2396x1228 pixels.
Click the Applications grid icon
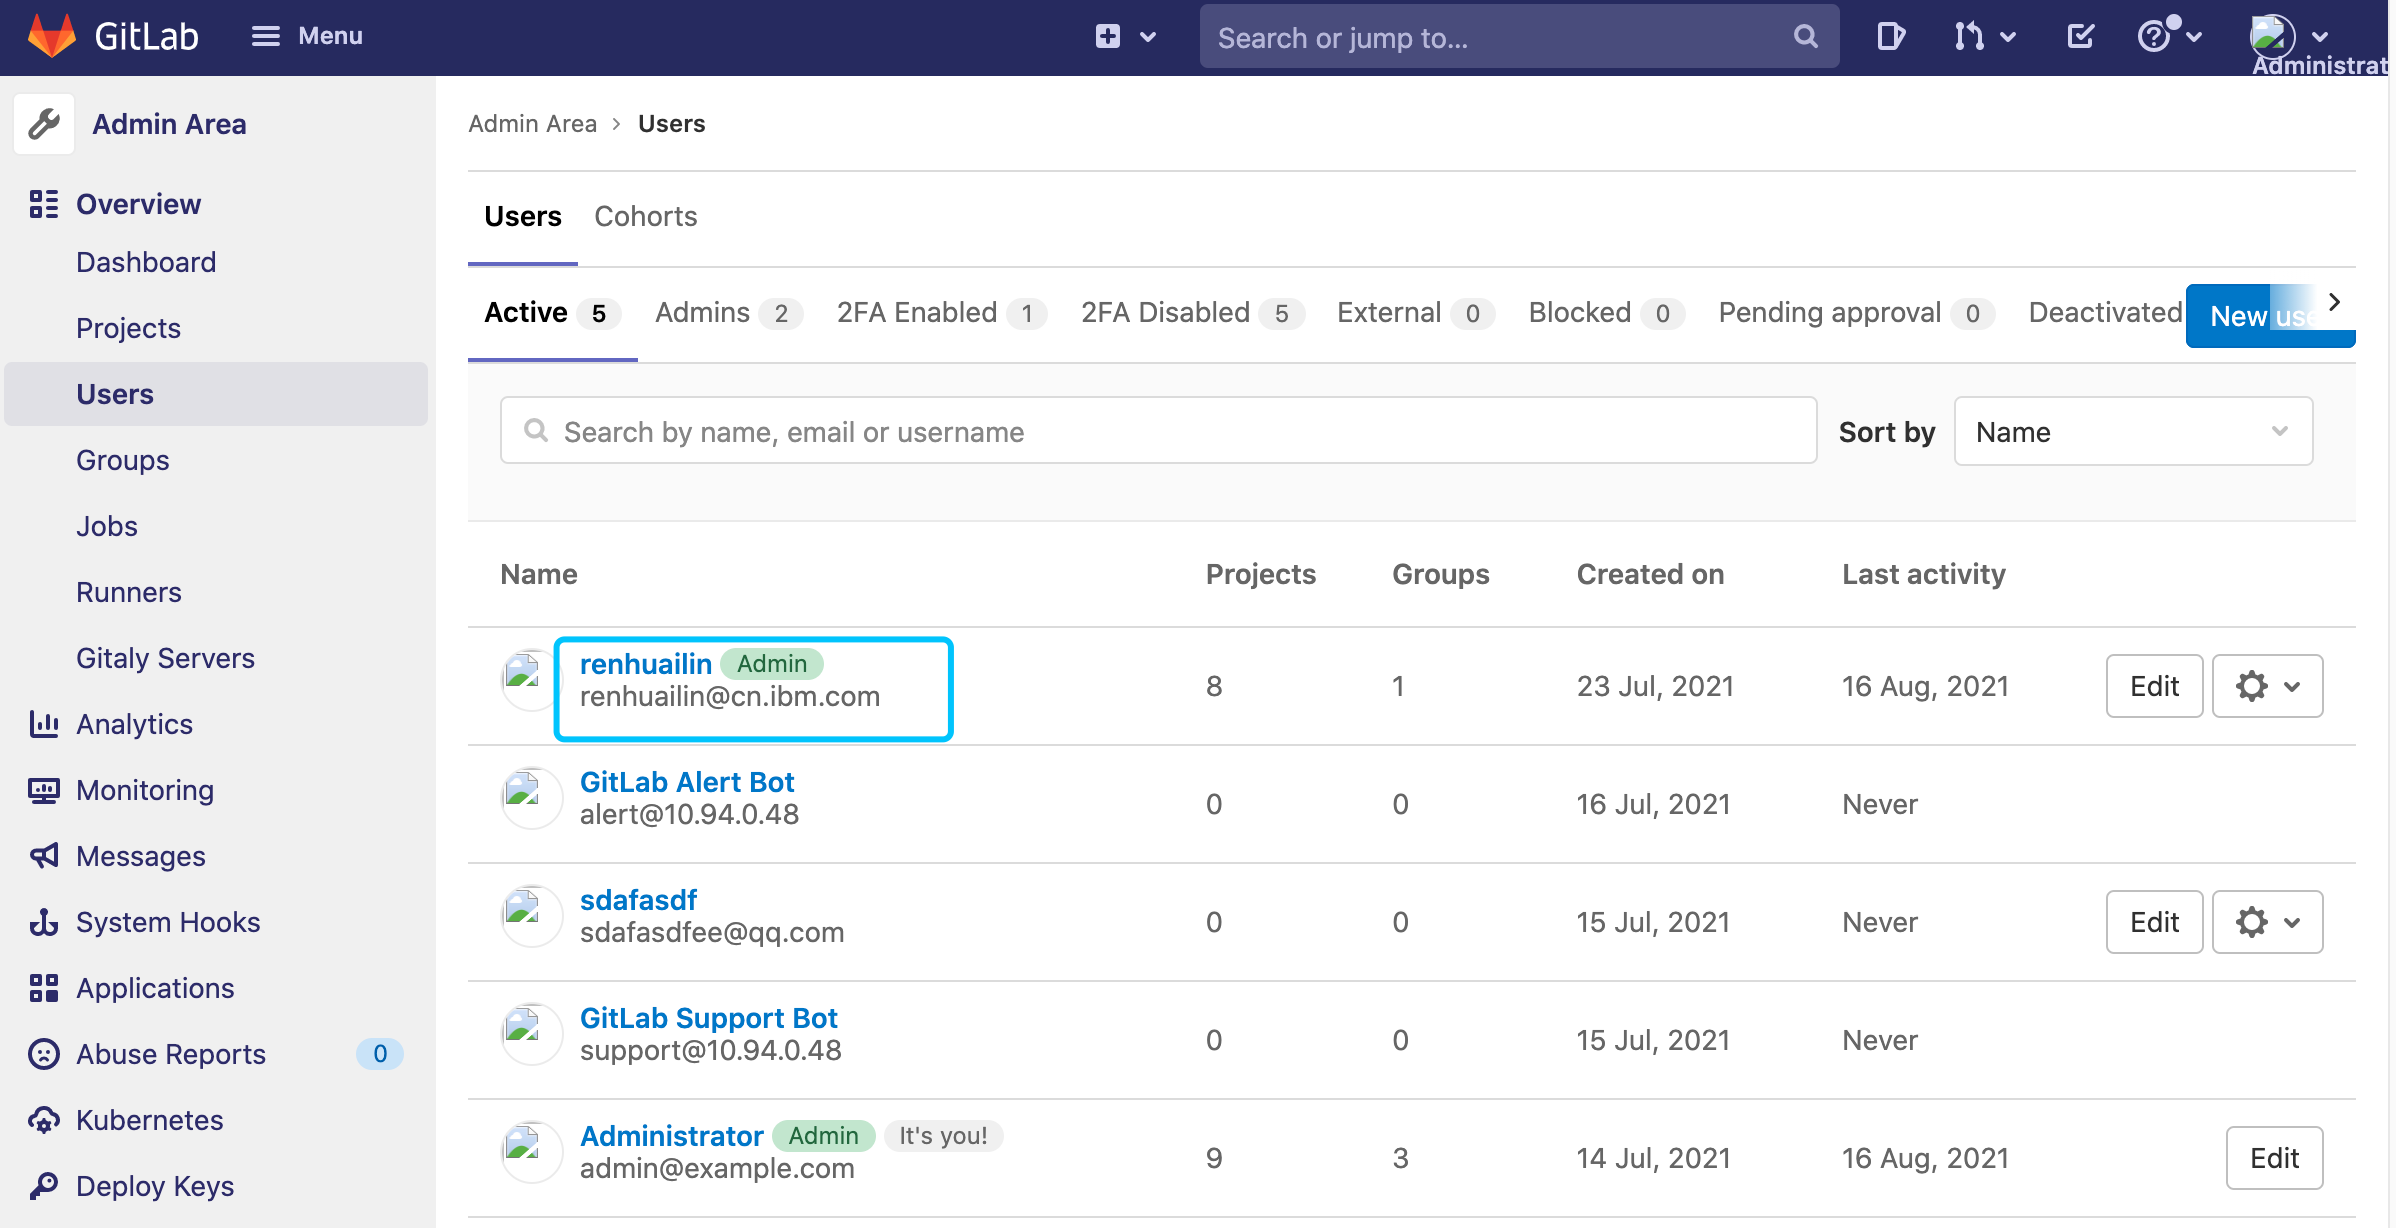44,988
